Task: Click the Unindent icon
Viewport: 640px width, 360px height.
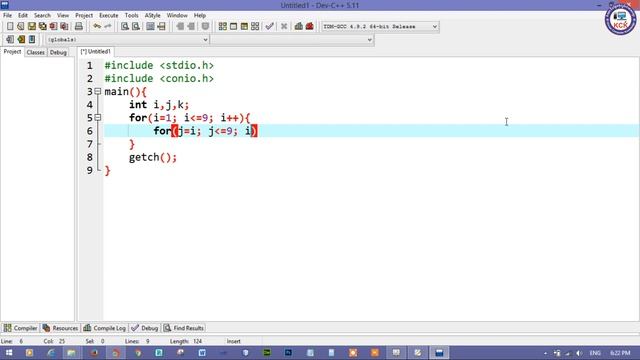Action: [x=191, y=27]
